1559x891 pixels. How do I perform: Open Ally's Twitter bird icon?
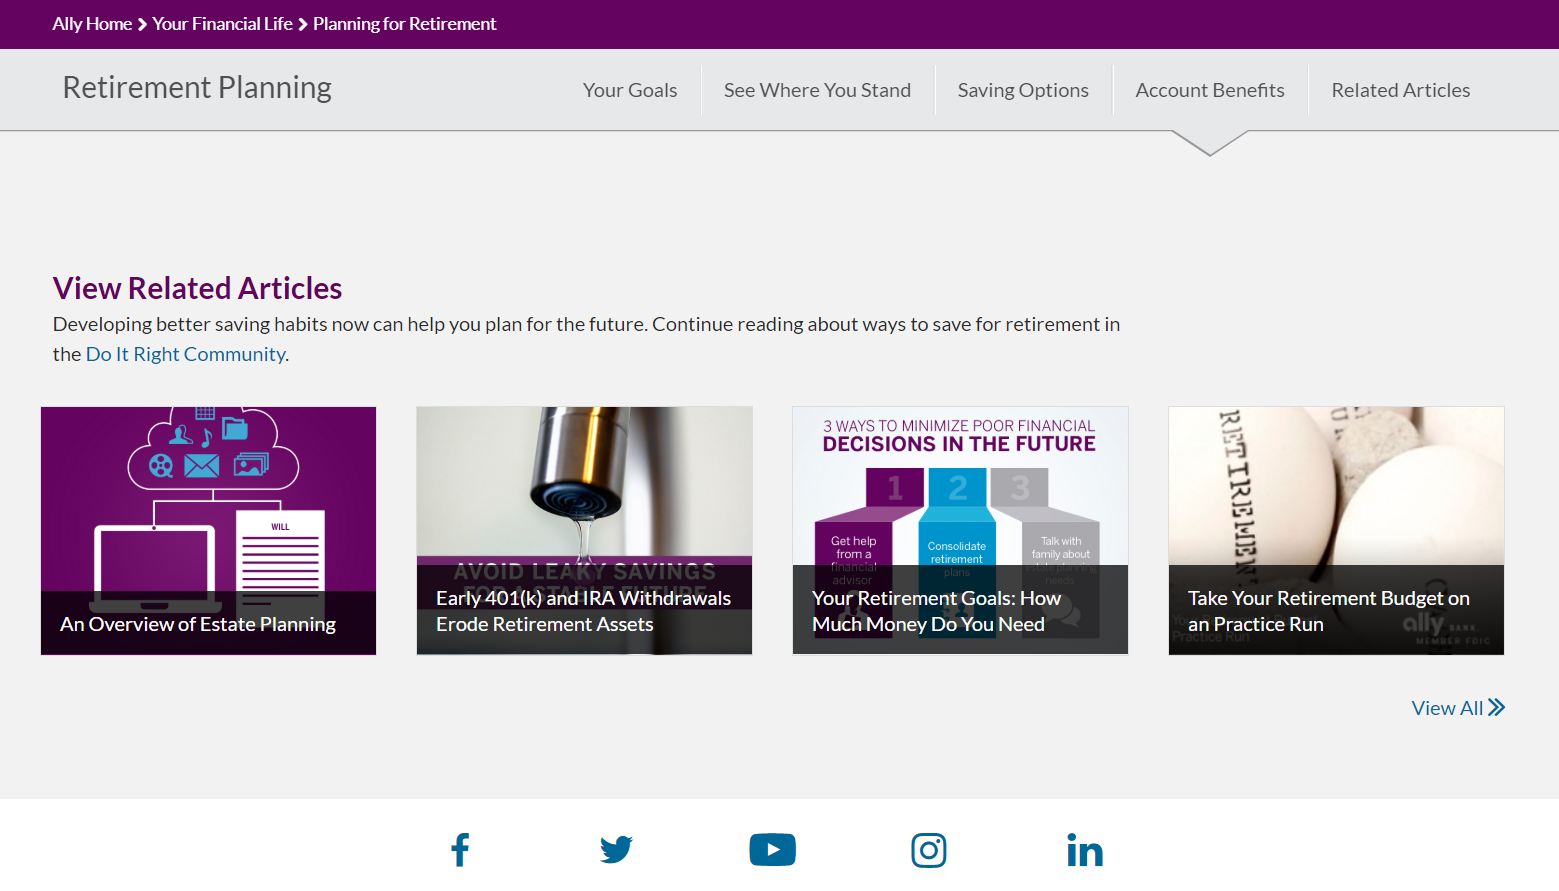pyautogui.click(x=616, y=850)
